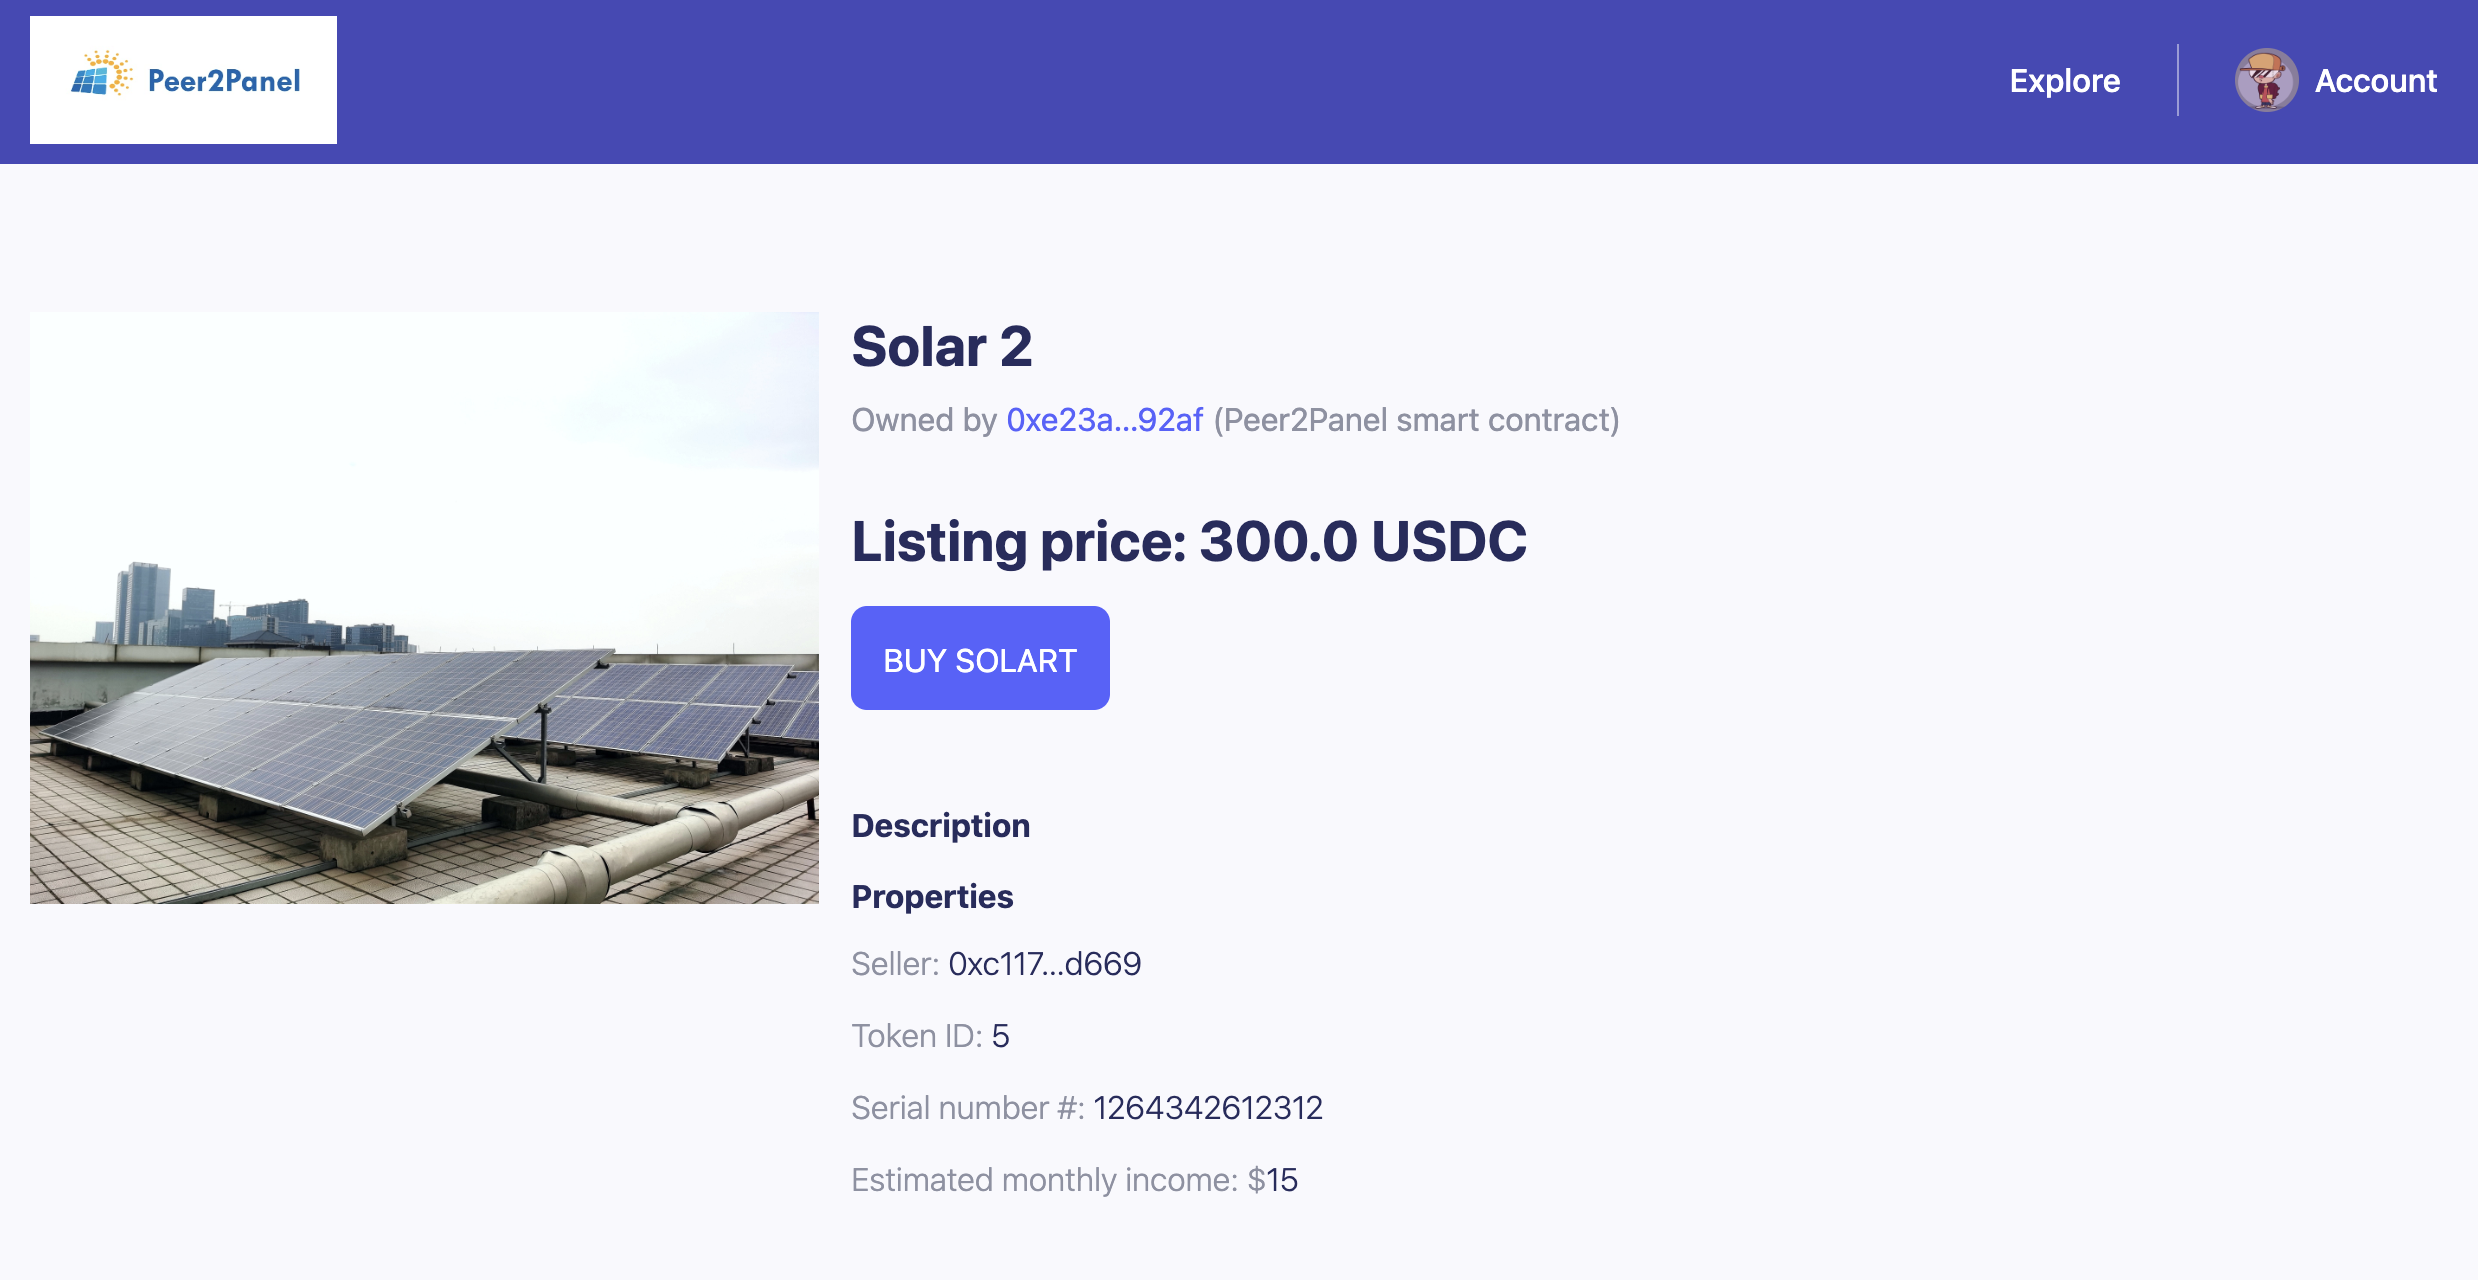Open the solar panel rooftop photo
The height and width of the screenshot is (1280, 2478).
pos(424,608)
